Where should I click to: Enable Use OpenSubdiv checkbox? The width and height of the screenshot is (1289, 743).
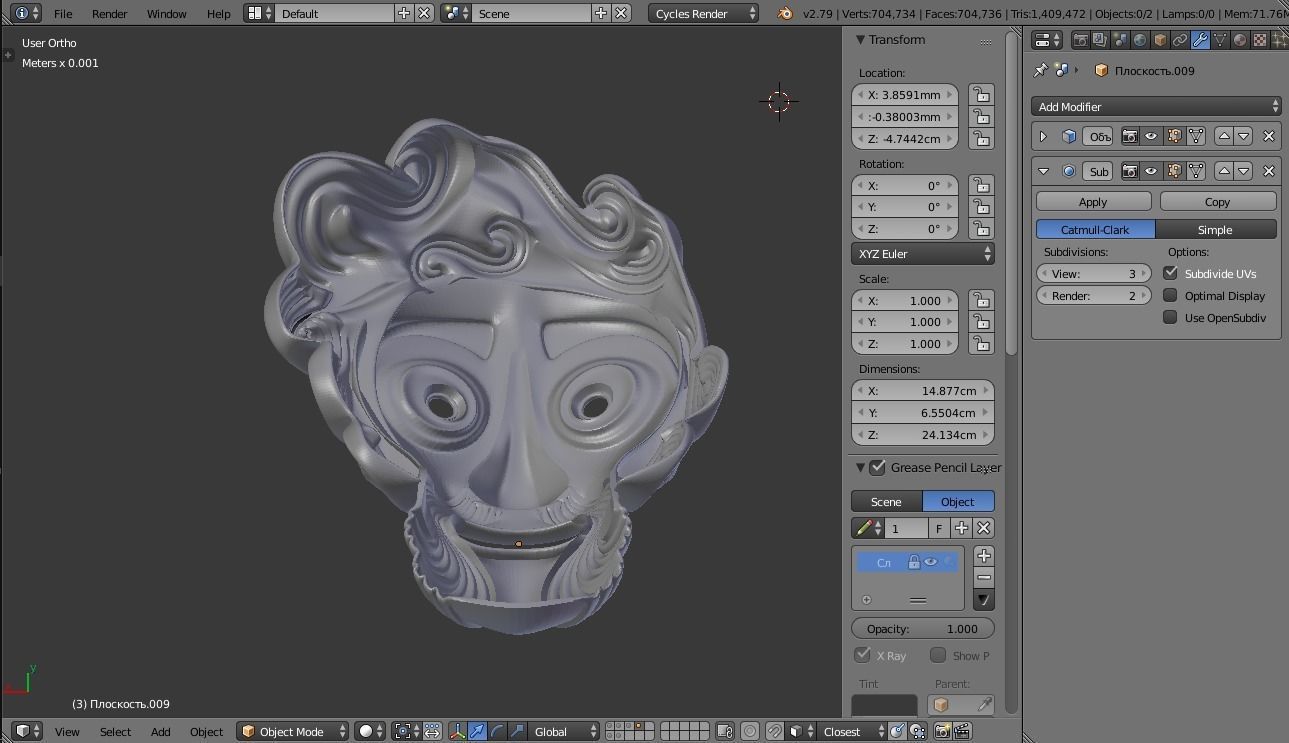(1170, 317)
